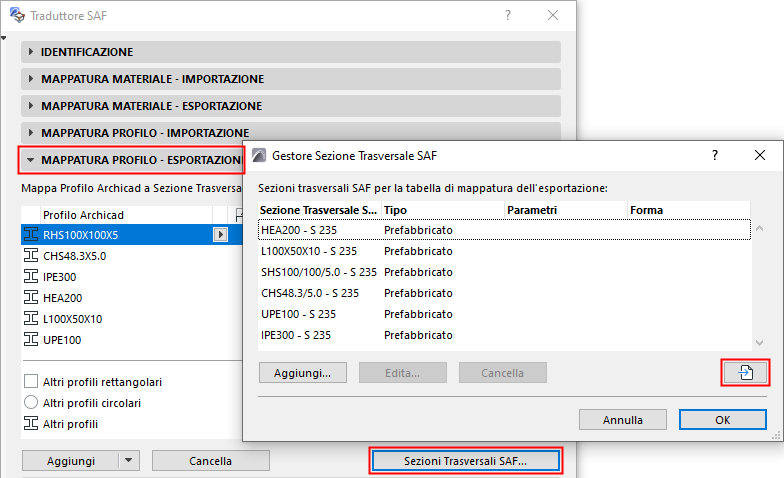This screenshot has width=784, height=478.
Task: Click the Edita... button
Action: pos(402,373)
